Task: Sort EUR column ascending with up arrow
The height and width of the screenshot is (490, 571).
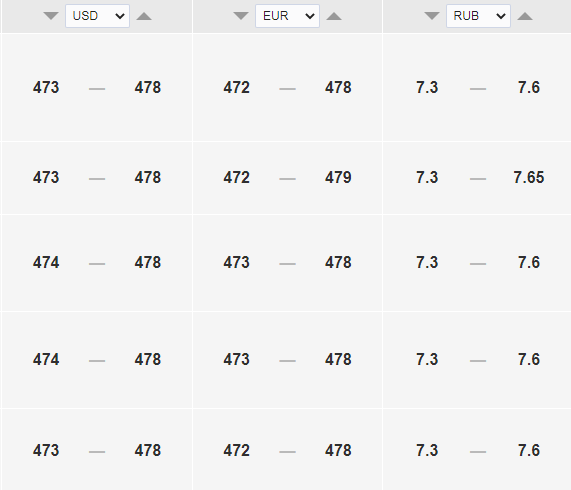Action: point(334,16)
